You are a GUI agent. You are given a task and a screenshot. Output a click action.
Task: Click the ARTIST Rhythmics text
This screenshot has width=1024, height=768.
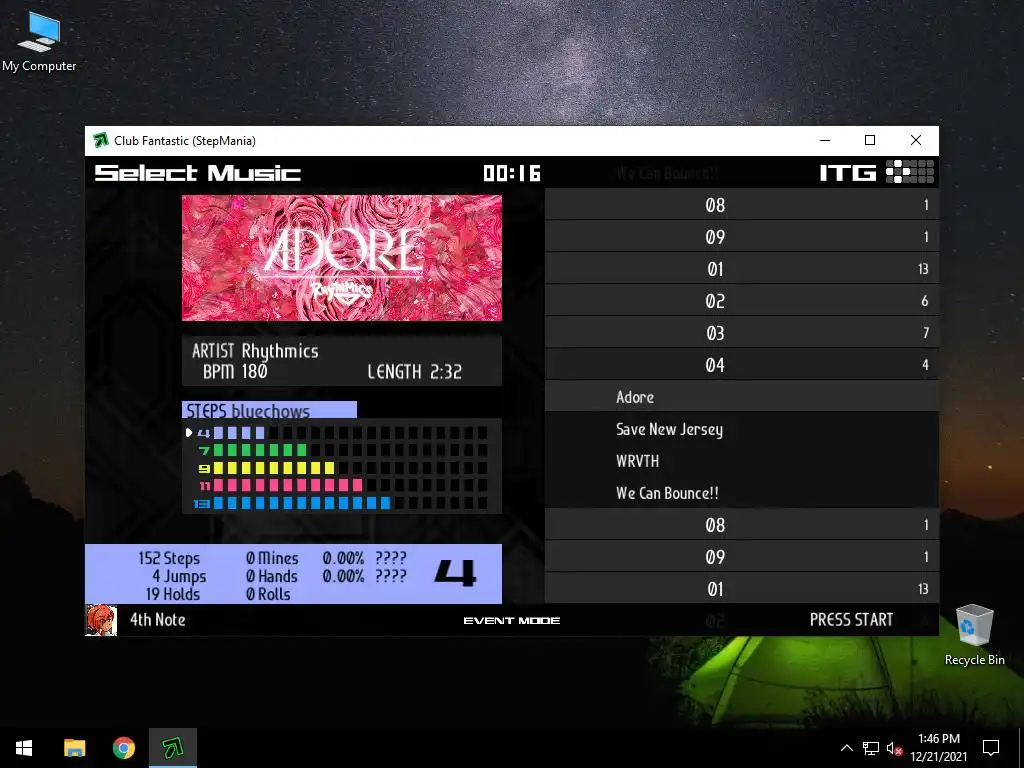coord(255,351)
